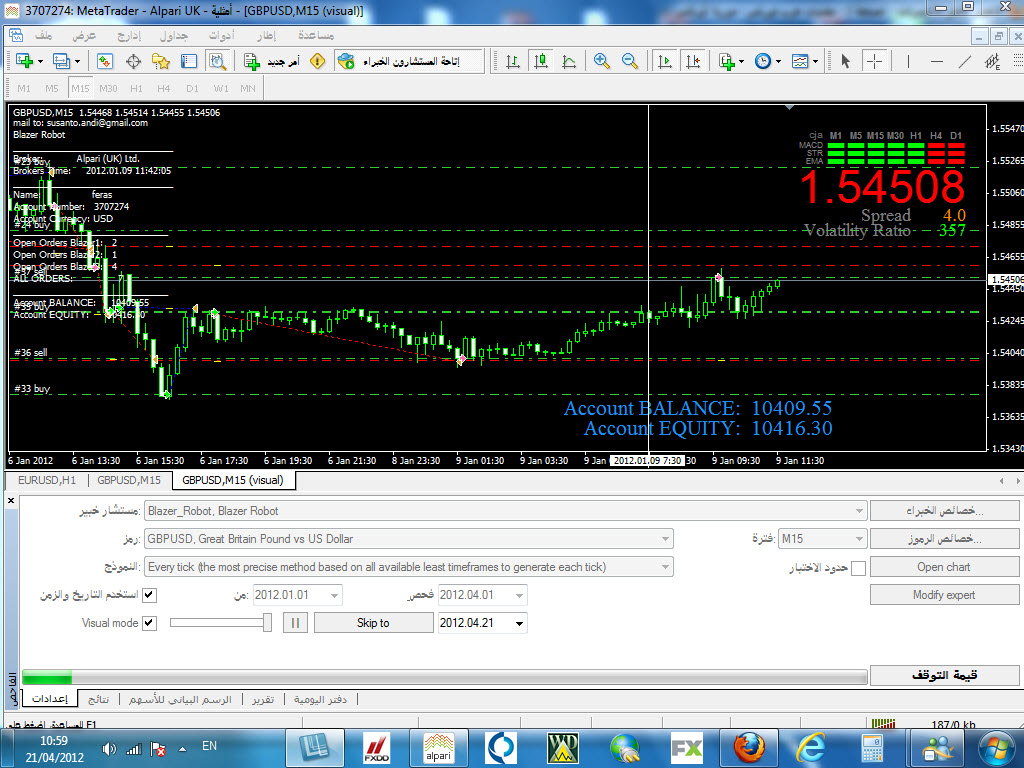Toggle the use date and time checkbox
Image resolution: width=1024 pixels, height=768 pixels.
149,595
